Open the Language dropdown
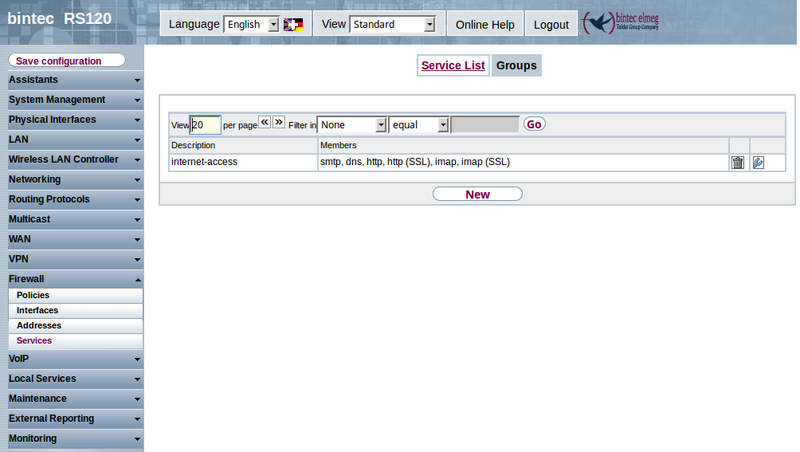Viewport: 800px width, 452px height. [252, 24]
